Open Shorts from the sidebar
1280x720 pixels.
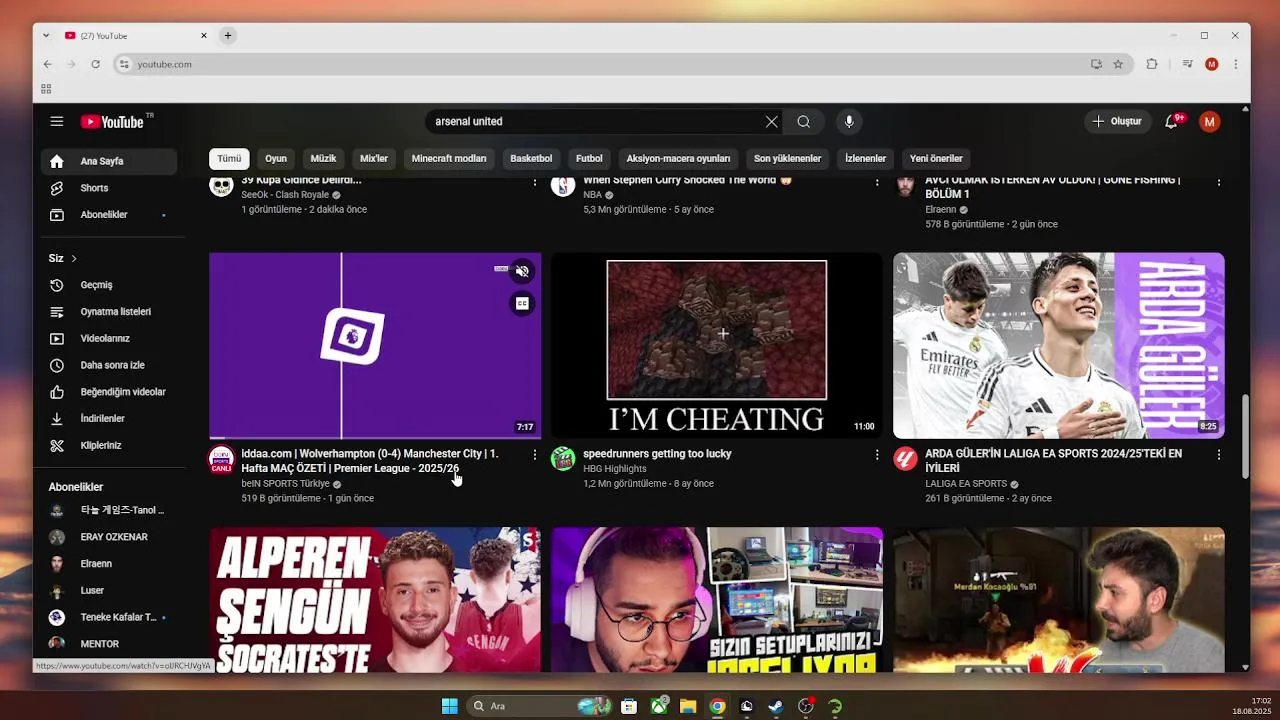coord(109,188)
